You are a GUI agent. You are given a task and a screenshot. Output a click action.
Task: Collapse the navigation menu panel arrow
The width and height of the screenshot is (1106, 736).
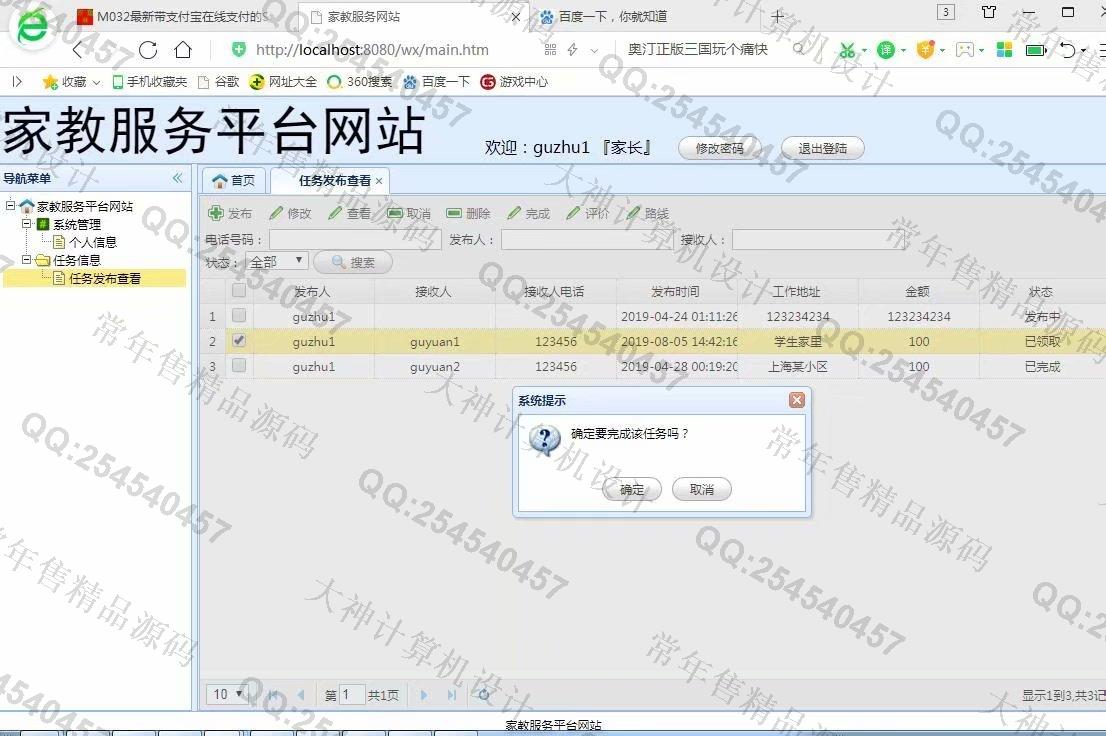click(x=178, y=178)
